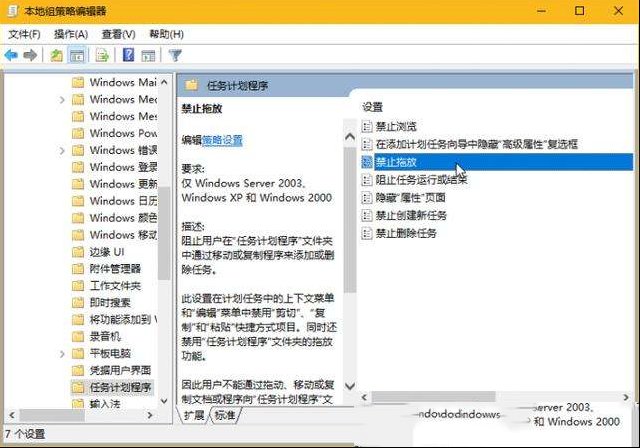The height and width of the screenshot is (448, 640).
Task: Click the folder icon next to 附件管理器
Action: point(78,269)
